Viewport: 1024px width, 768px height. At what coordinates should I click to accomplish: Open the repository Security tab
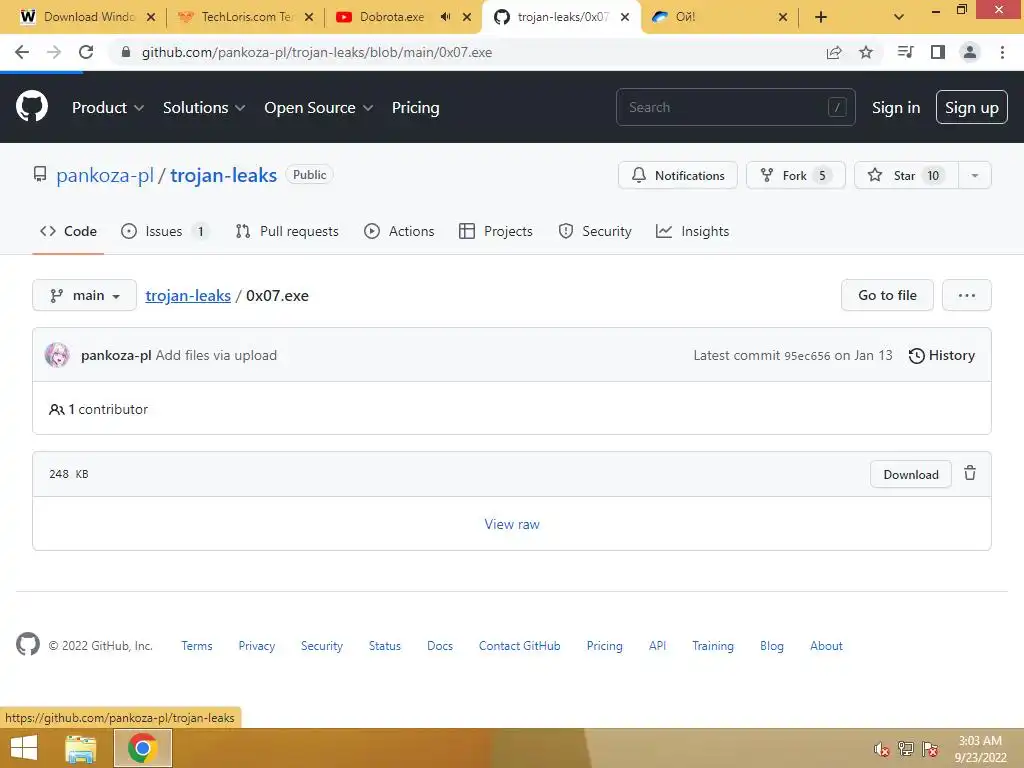coord(595,231)
